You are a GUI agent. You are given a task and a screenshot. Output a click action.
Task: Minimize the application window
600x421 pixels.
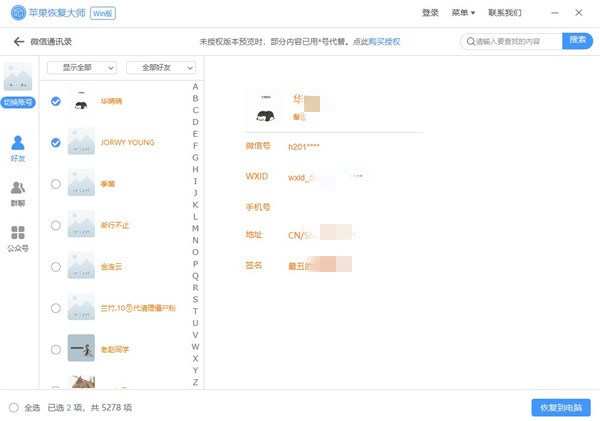coord(555,13)
